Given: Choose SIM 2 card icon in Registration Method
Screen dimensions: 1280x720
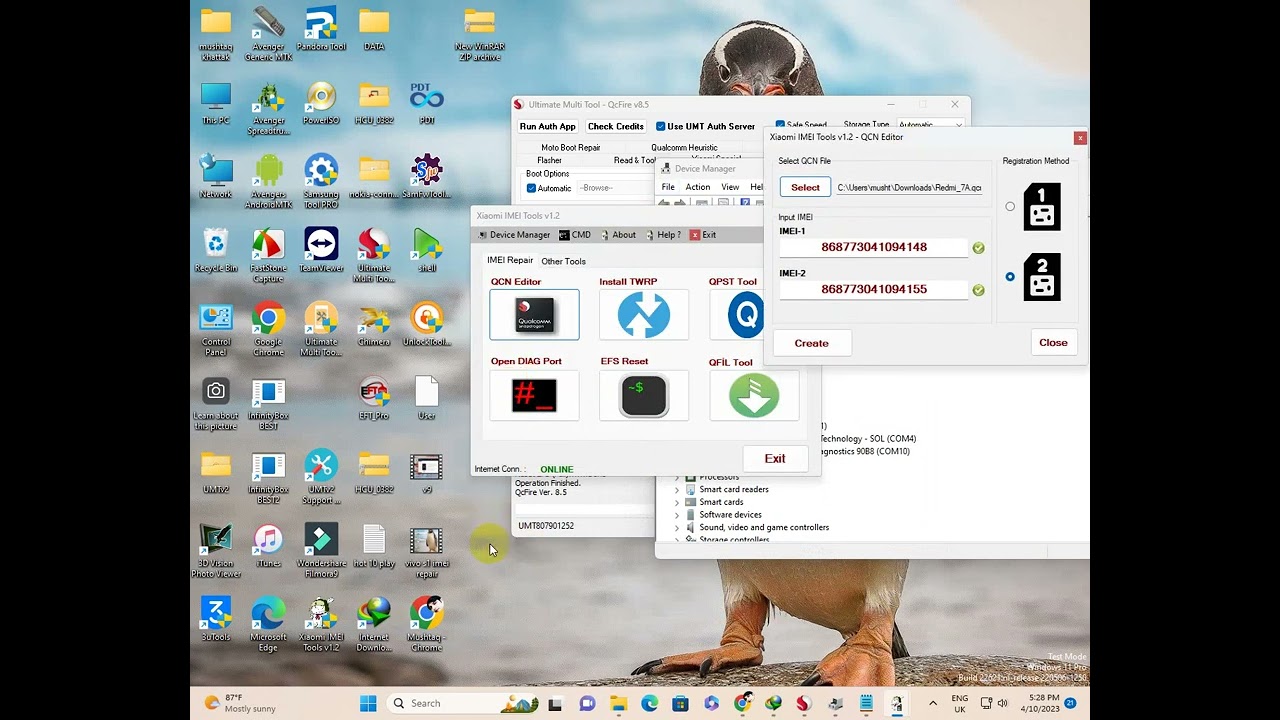Looking at the screenshot, I should pyautogui.click(x=1042, y=277).
